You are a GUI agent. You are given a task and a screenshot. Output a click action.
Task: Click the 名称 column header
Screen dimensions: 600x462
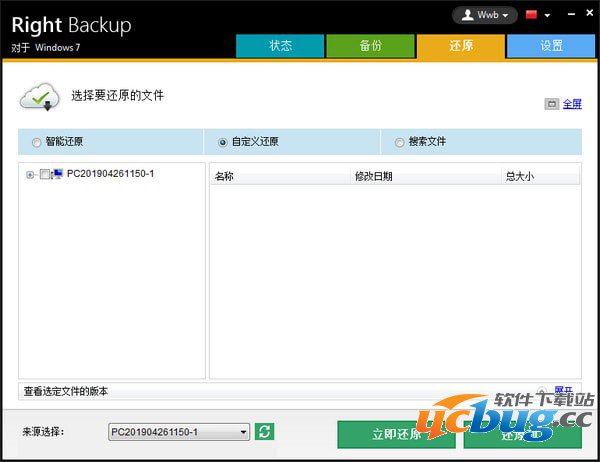coord(224,176)
